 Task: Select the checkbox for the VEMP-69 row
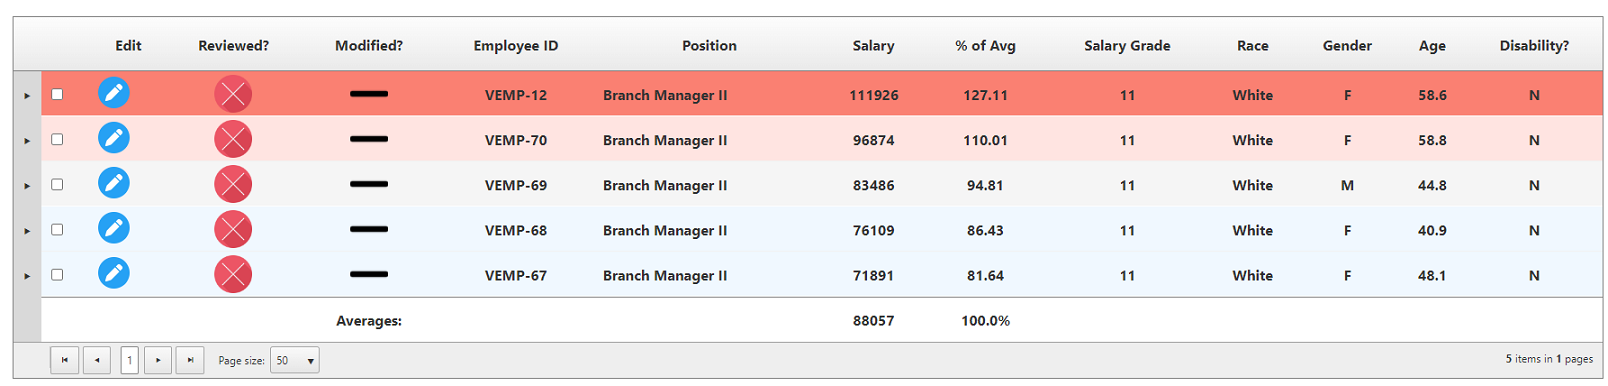point(57,184)
